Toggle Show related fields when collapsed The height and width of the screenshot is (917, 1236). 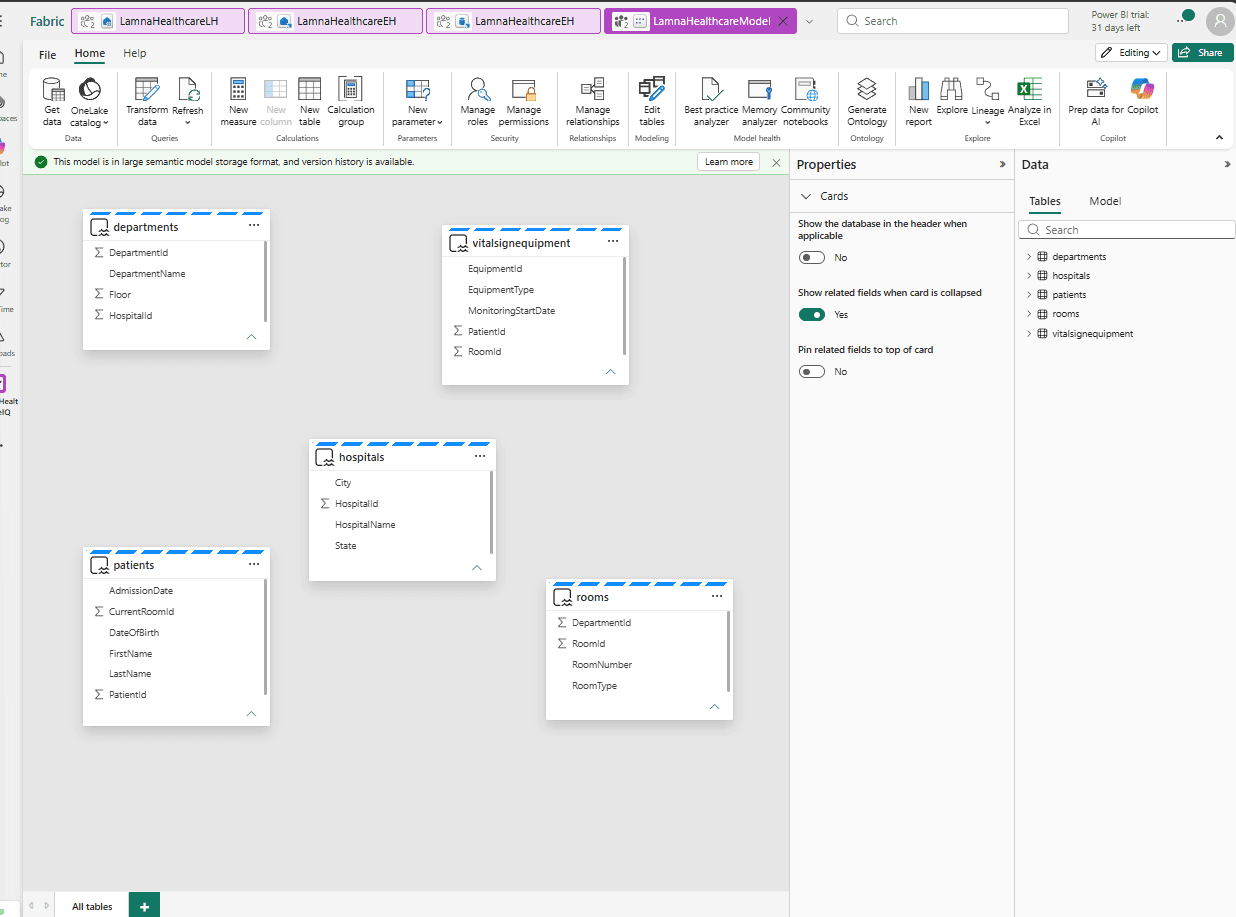tap(812, 315)
